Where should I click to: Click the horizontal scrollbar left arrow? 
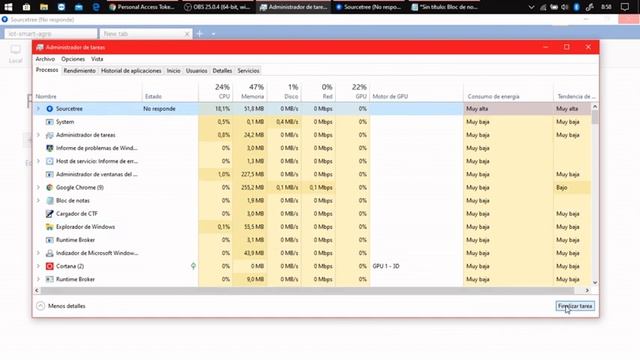click(x=37, y=291)
